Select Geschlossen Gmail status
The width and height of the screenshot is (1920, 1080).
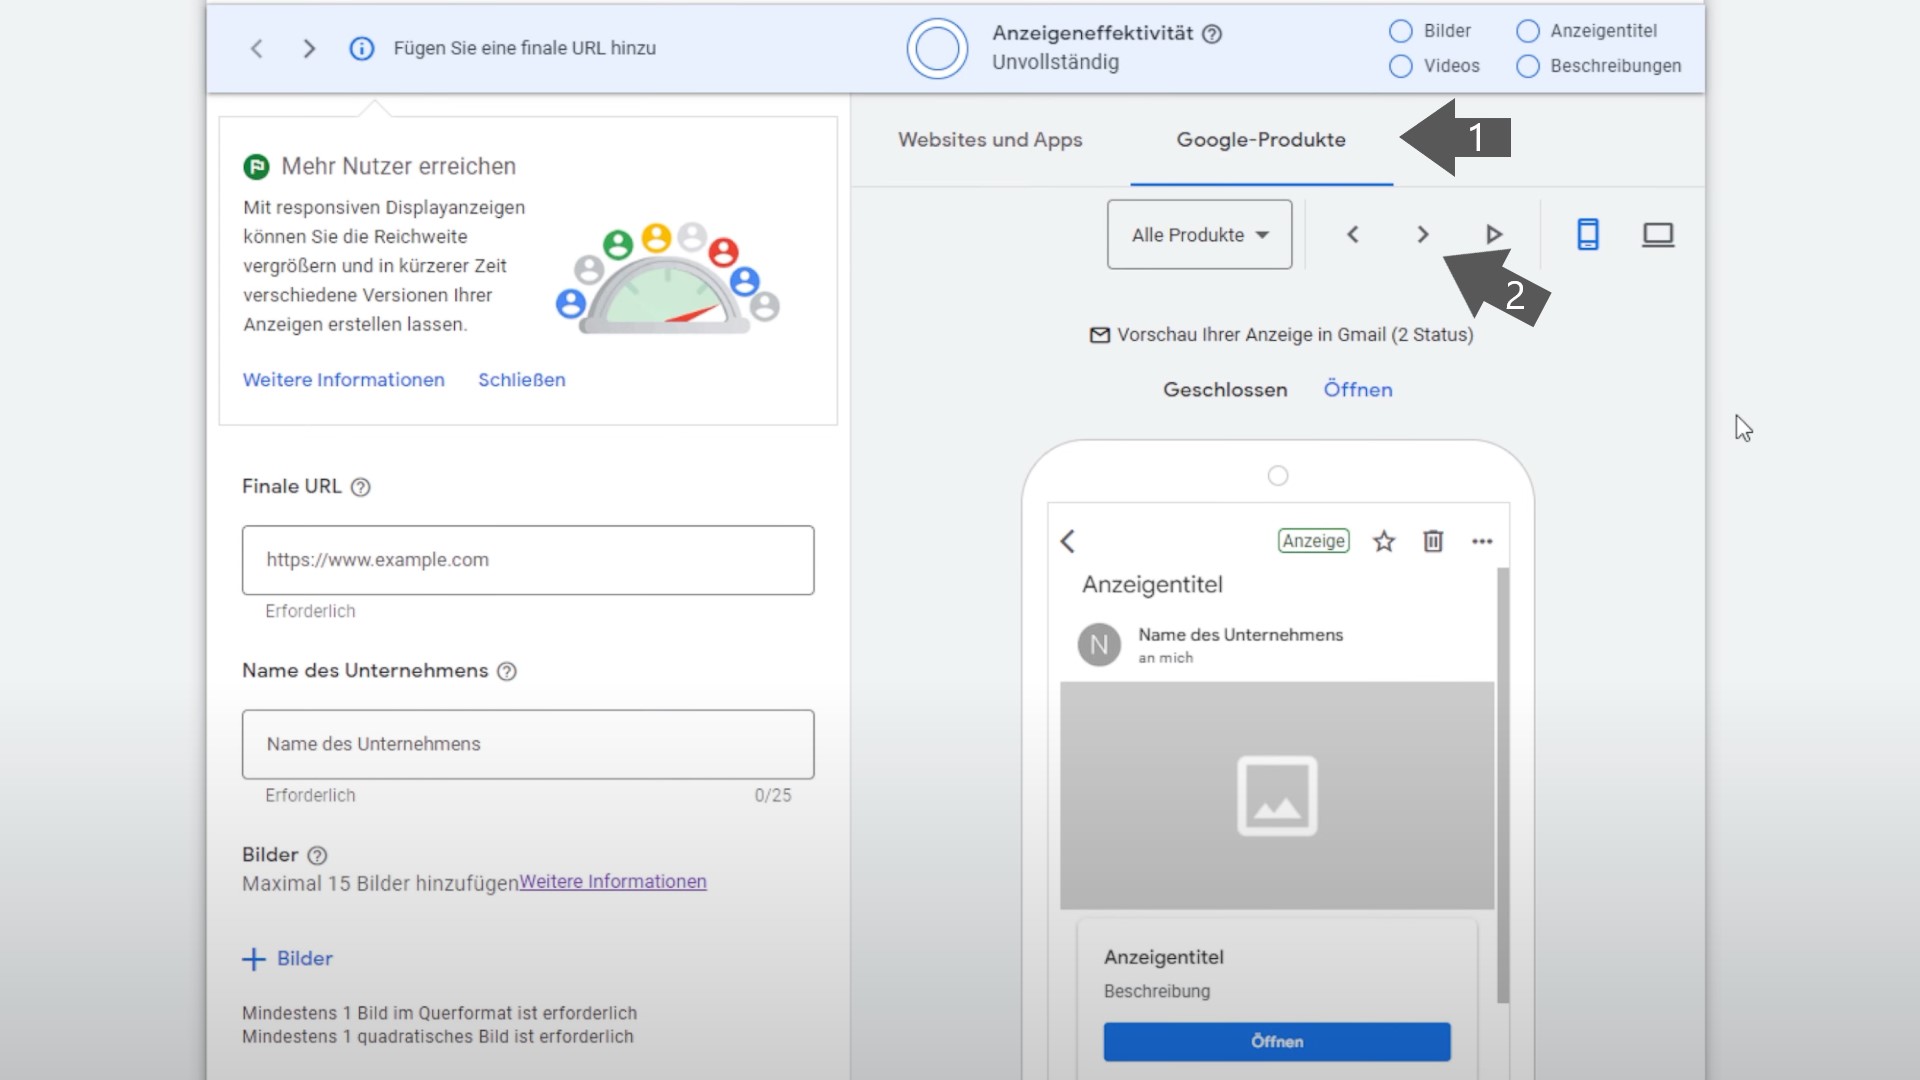(1225, 390)
